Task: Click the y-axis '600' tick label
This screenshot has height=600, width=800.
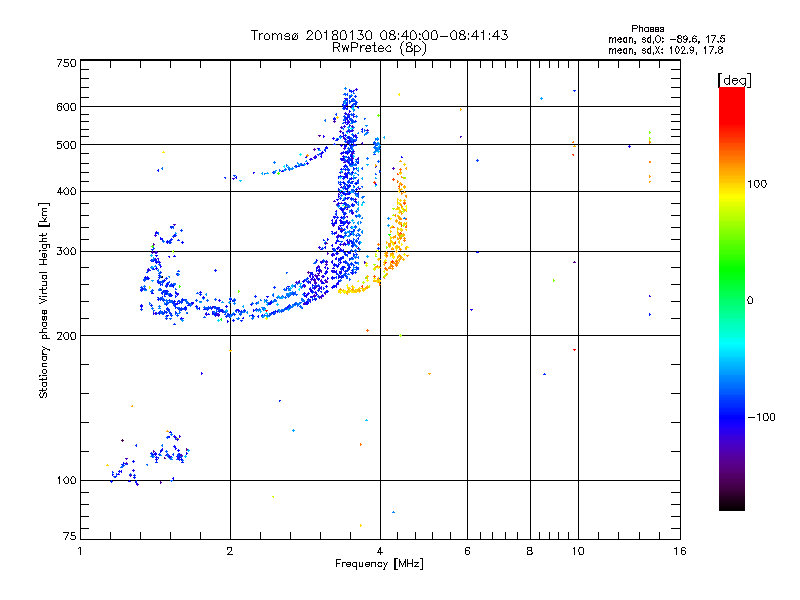Action: (66, 107)
